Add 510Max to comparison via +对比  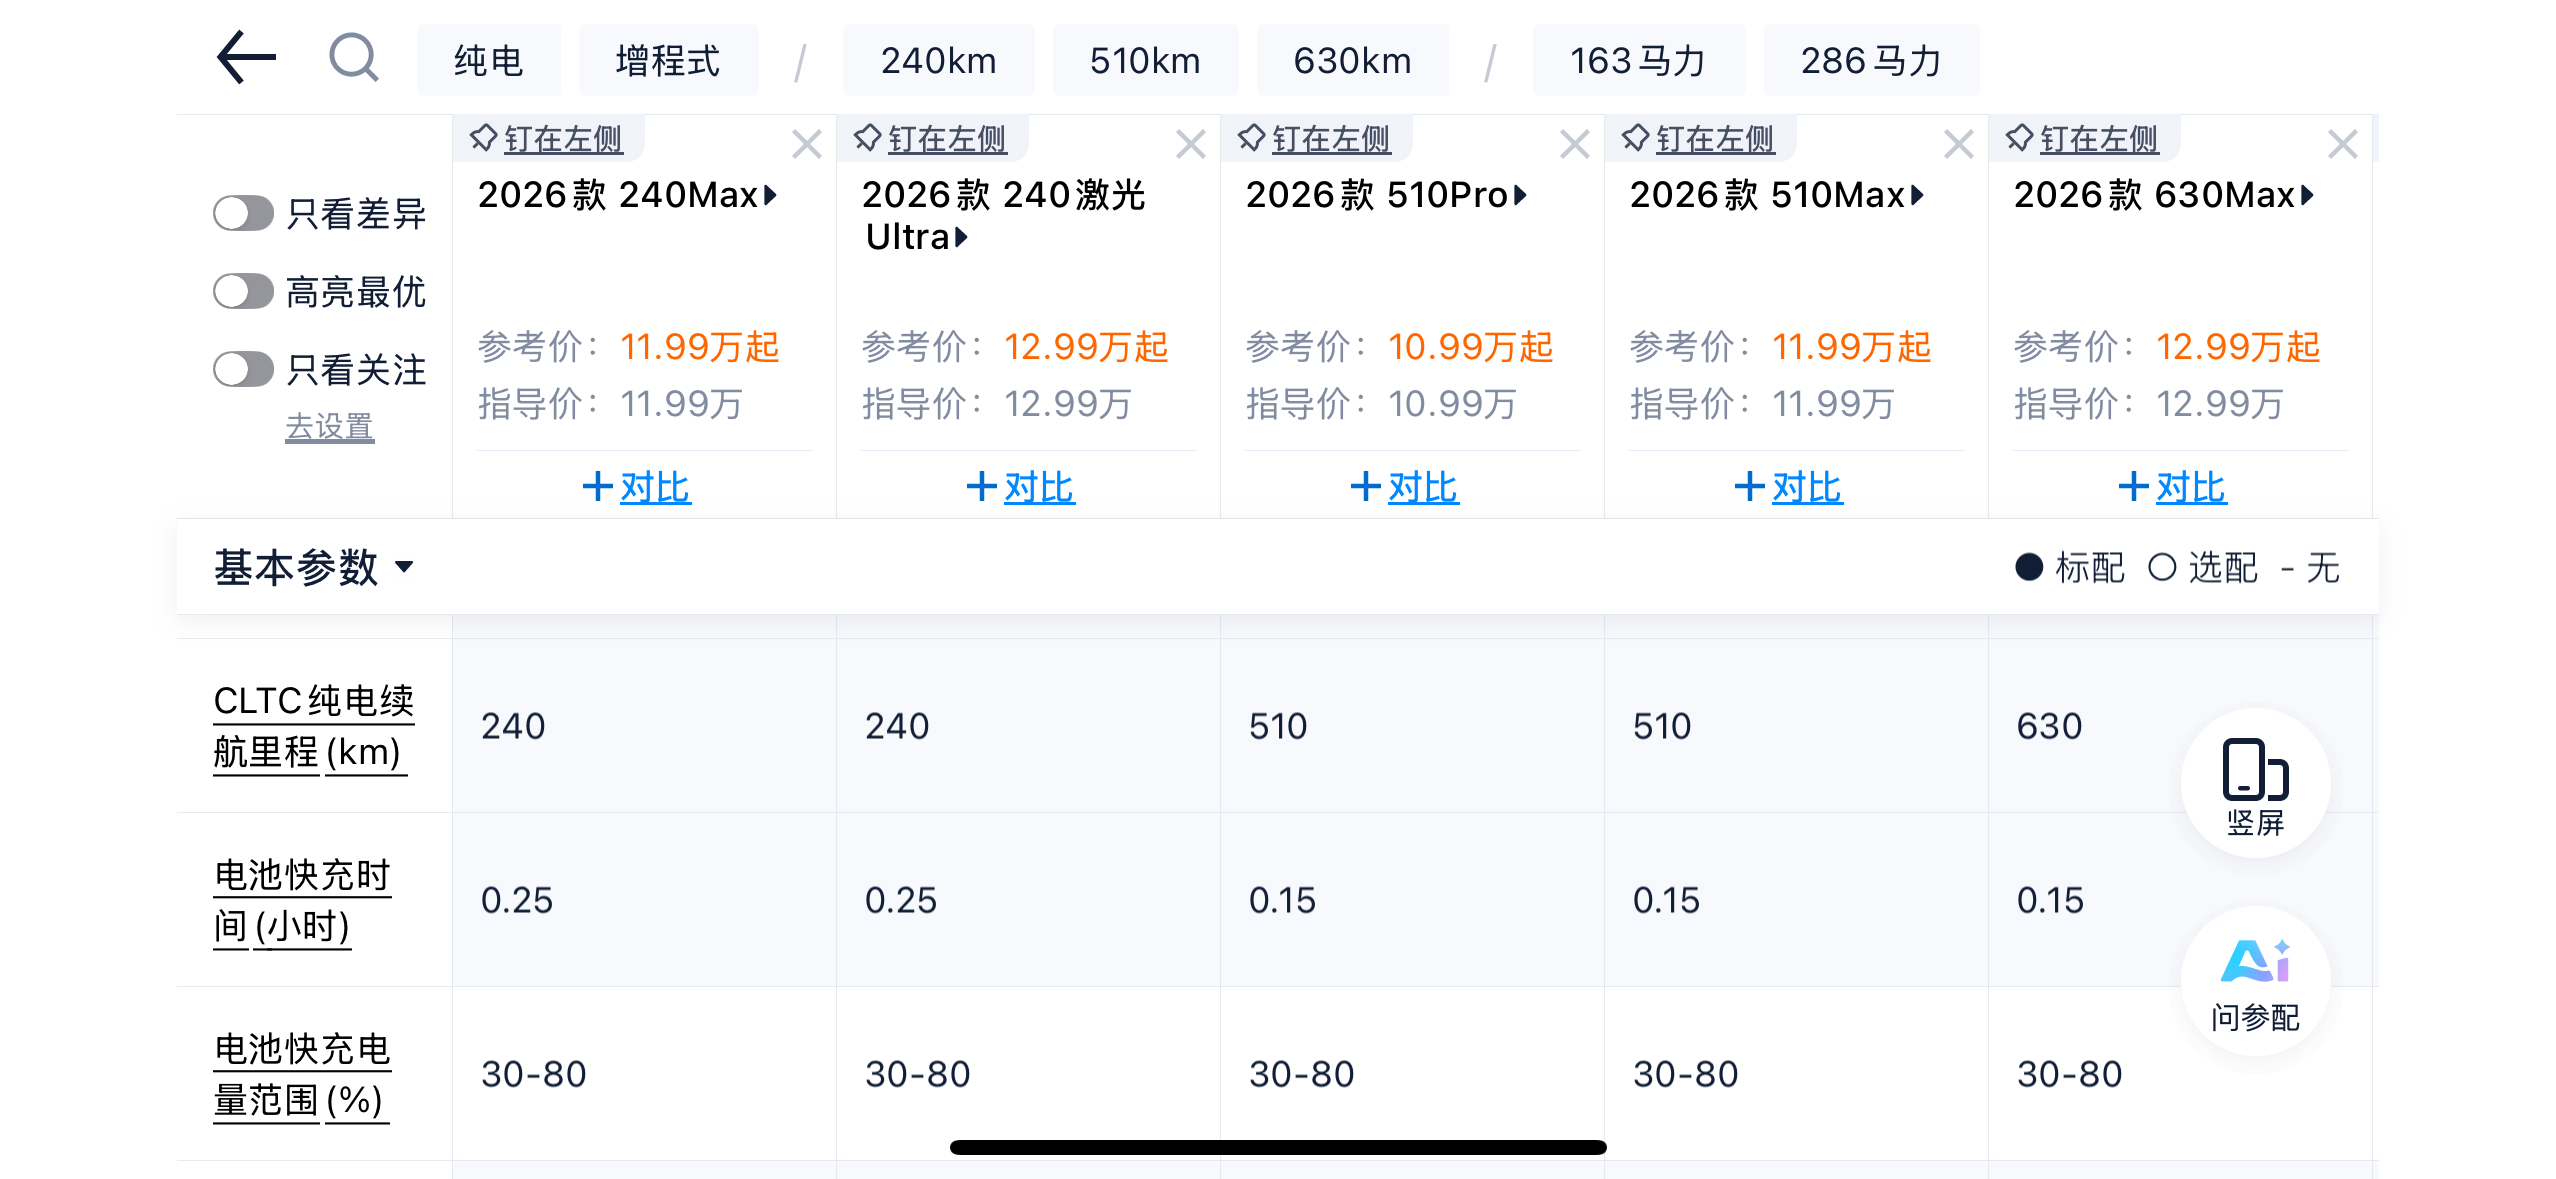point(1788,487)
